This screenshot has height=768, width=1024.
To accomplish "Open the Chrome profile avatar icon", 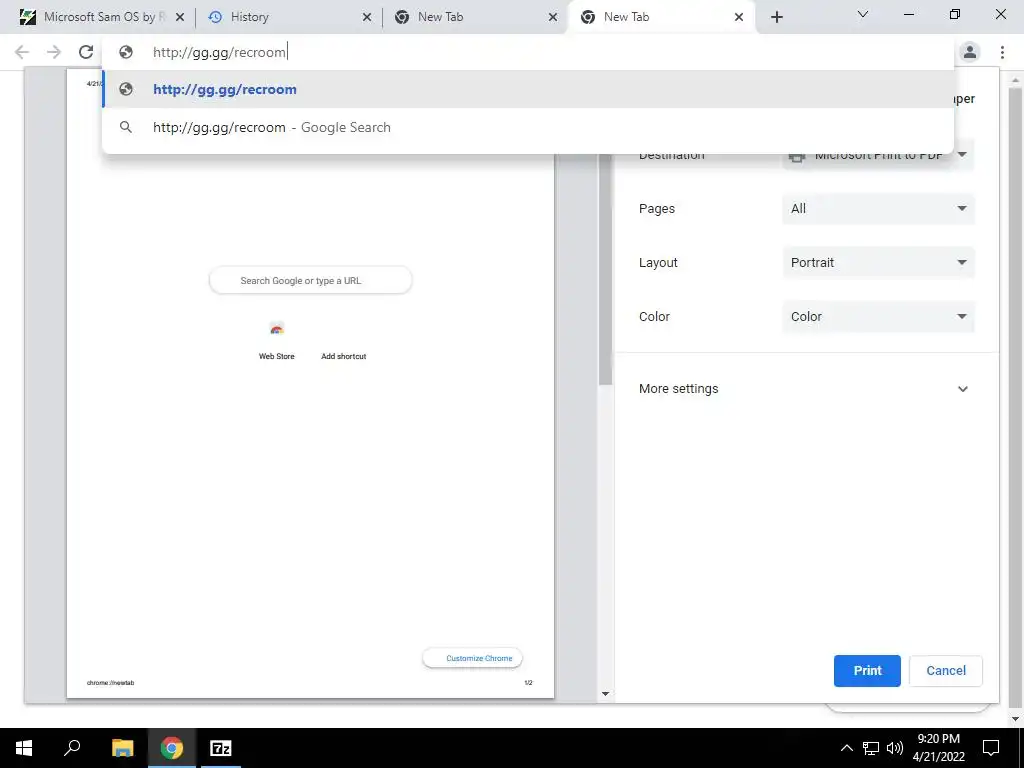I will click(x=970, y=52).
